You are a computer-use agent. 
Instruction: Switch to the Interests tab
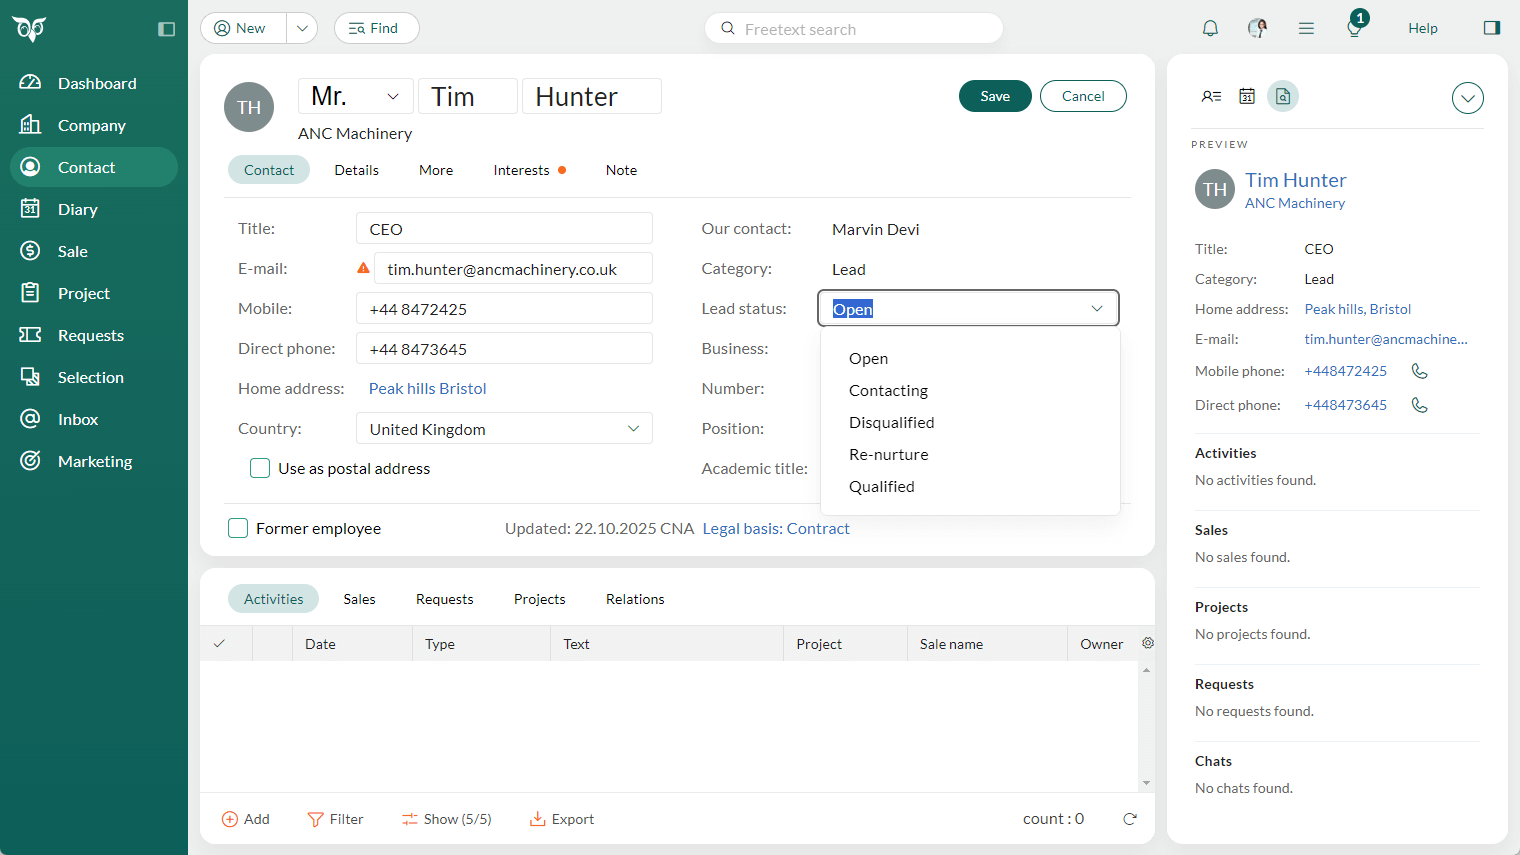coord(522,170)
